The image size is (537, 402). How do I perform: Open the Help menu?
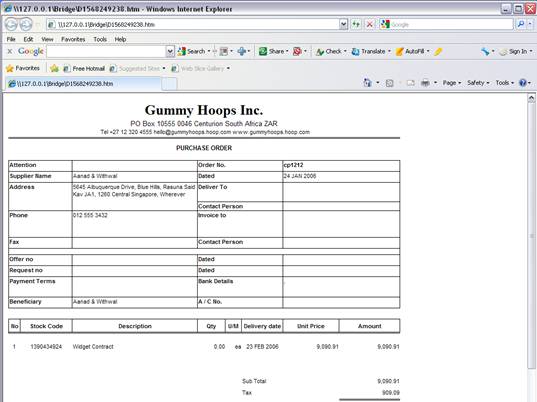pyautogui.click(x=120, y=39)
